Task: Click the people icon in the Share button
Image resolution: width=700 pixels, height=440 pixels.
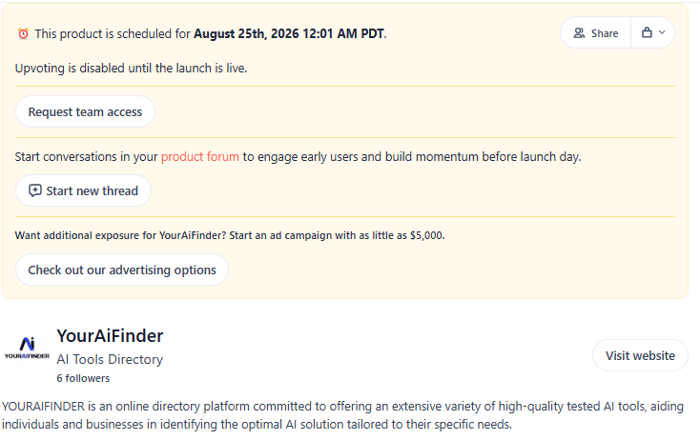Action: point(579,33)
